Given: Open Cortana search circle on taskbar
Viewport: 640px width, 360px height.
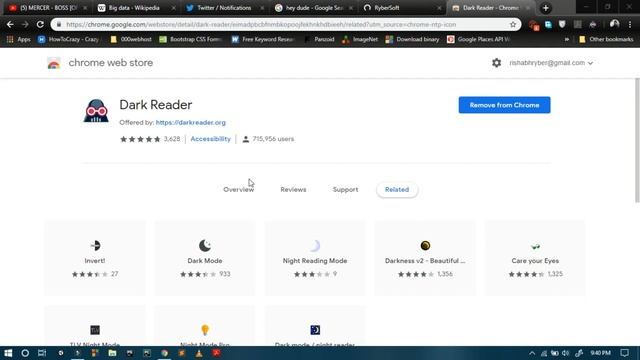Looking at the screenshot, I should point(25,353).
